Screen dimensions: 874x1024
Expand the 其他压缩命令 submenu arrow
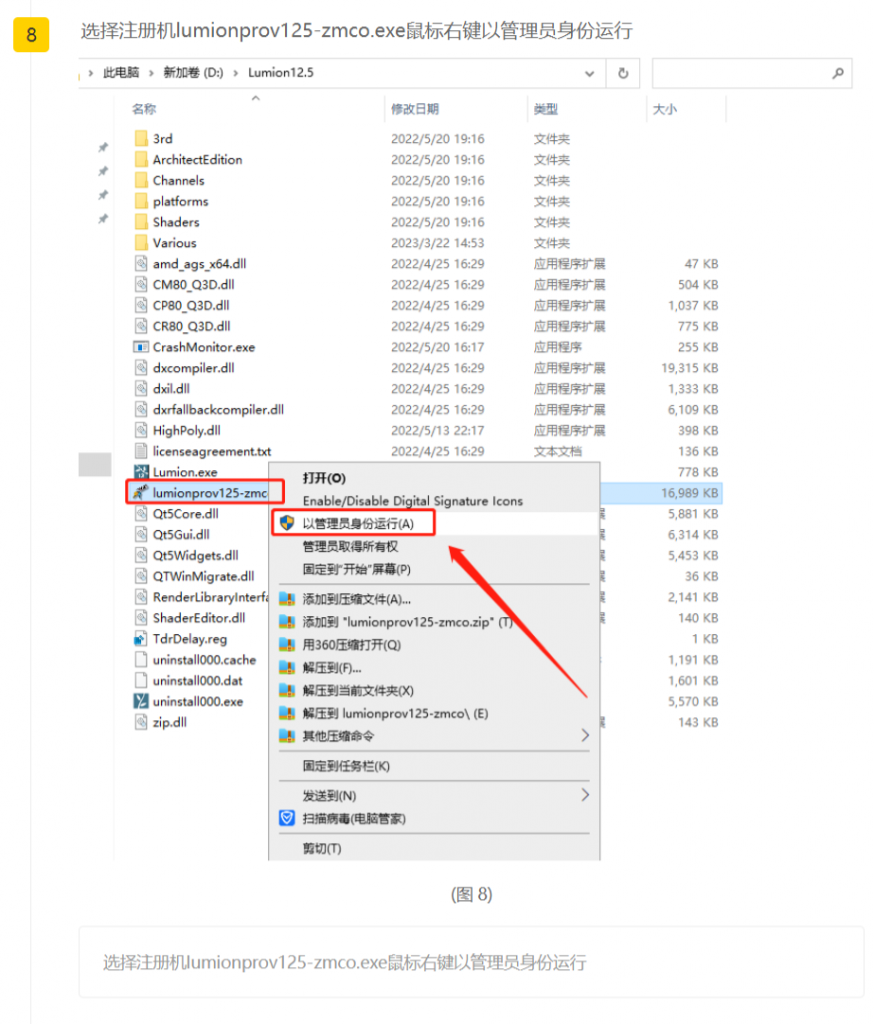pyautogui.click(x=585, y=736)
